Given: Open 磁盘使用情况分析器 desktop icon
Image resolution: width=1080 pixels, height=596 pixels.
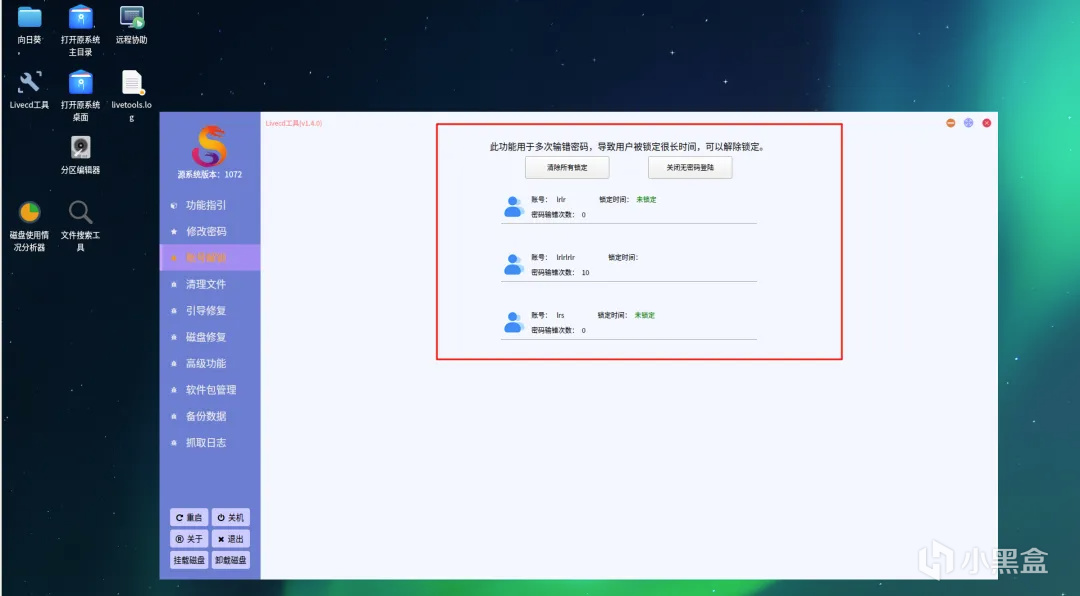Looking at the screenshot, I should (29, 212).
